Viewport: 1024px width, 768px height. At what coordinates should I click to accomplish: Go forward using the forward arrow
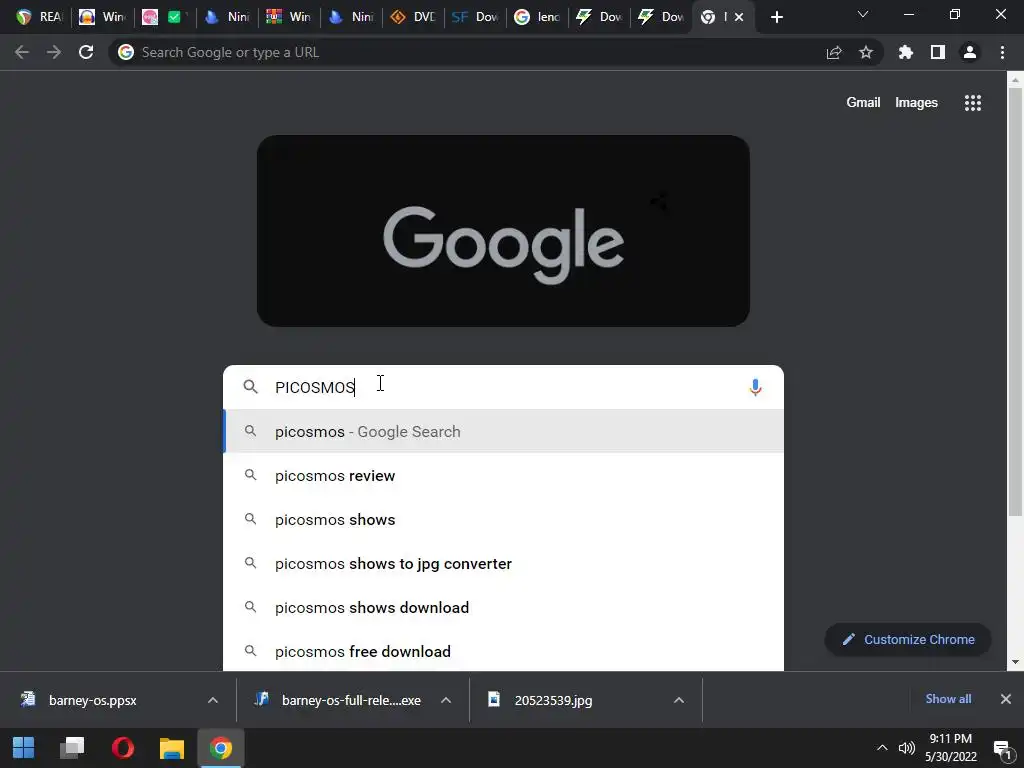point(54,52)
